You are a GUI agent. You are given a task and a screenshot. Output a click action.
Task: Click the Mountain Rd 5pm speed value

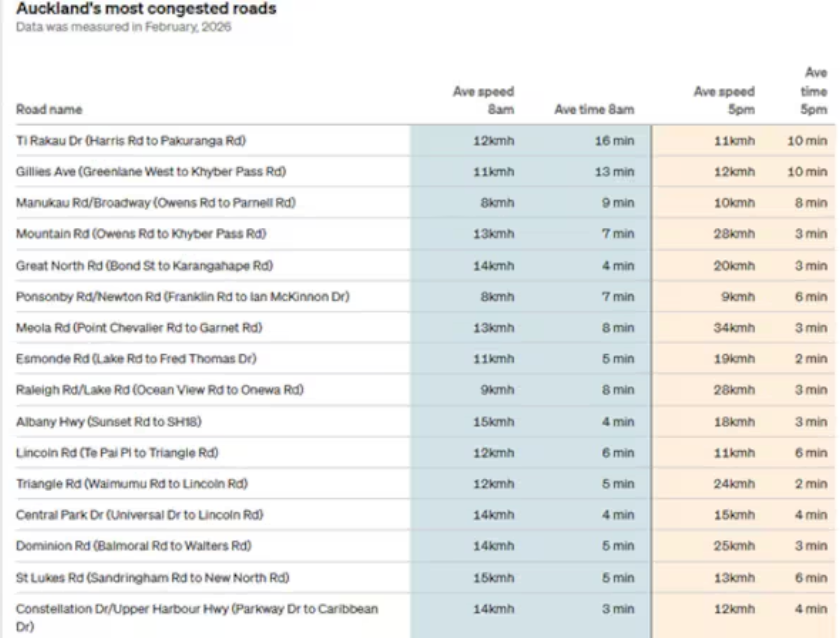[x=741, y=234]
